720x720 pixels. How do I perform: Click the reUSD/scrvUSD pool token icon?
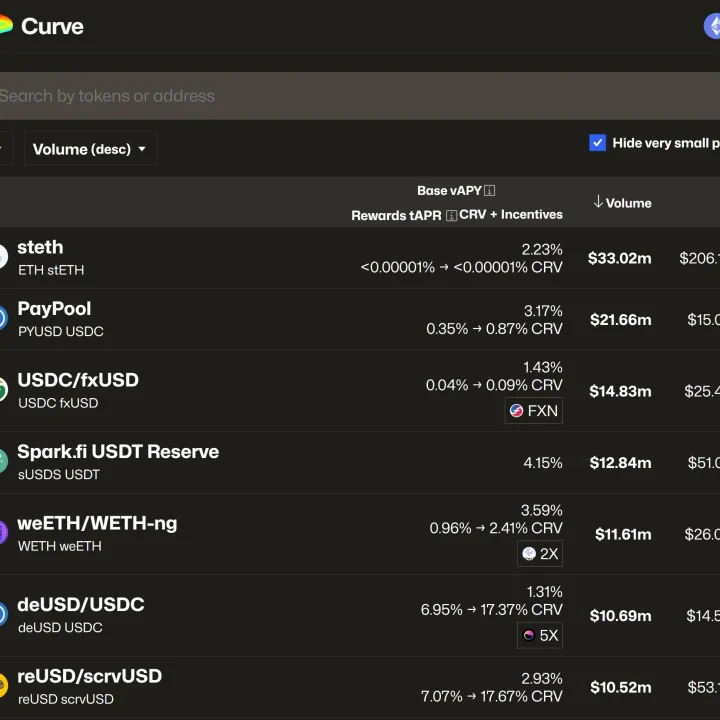click(x=3, y=685)
